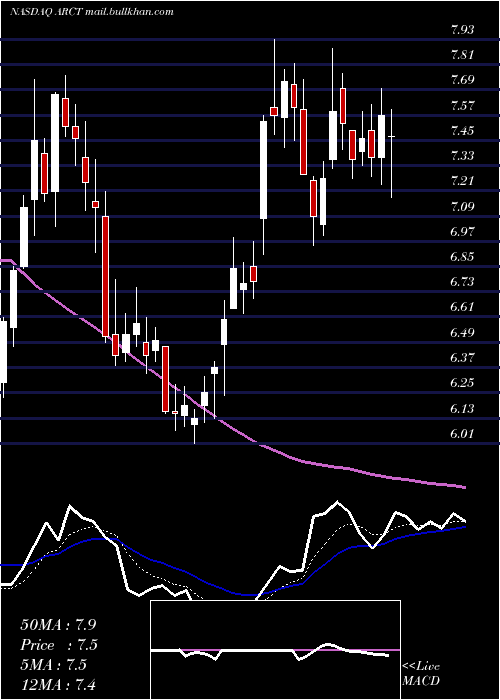Click the last doji candlestick on the right
500x700 pixels.
coord(392,153)
